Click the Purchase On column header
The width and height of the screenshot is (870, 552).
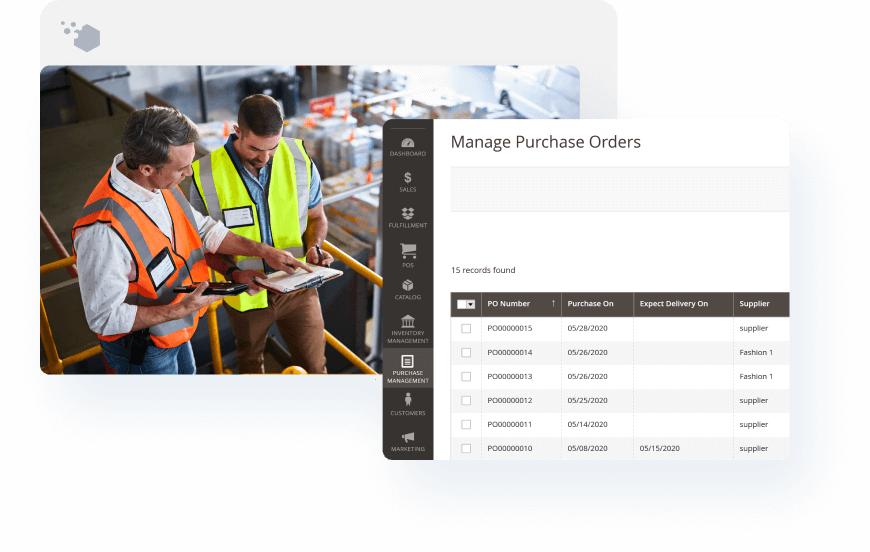coord(590,304)
